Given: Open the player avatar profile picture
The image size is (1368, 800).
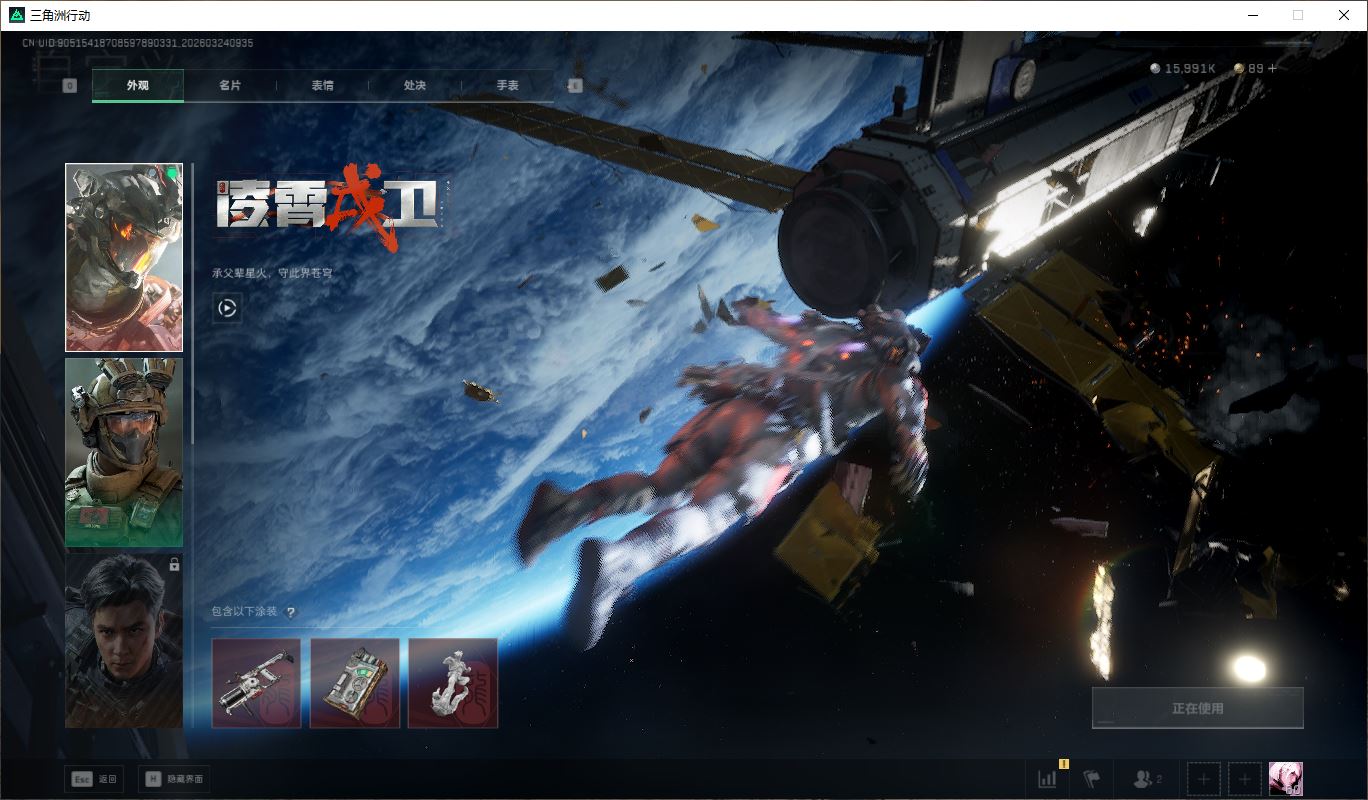Looking at the screenshot, I should [1285, 778].
